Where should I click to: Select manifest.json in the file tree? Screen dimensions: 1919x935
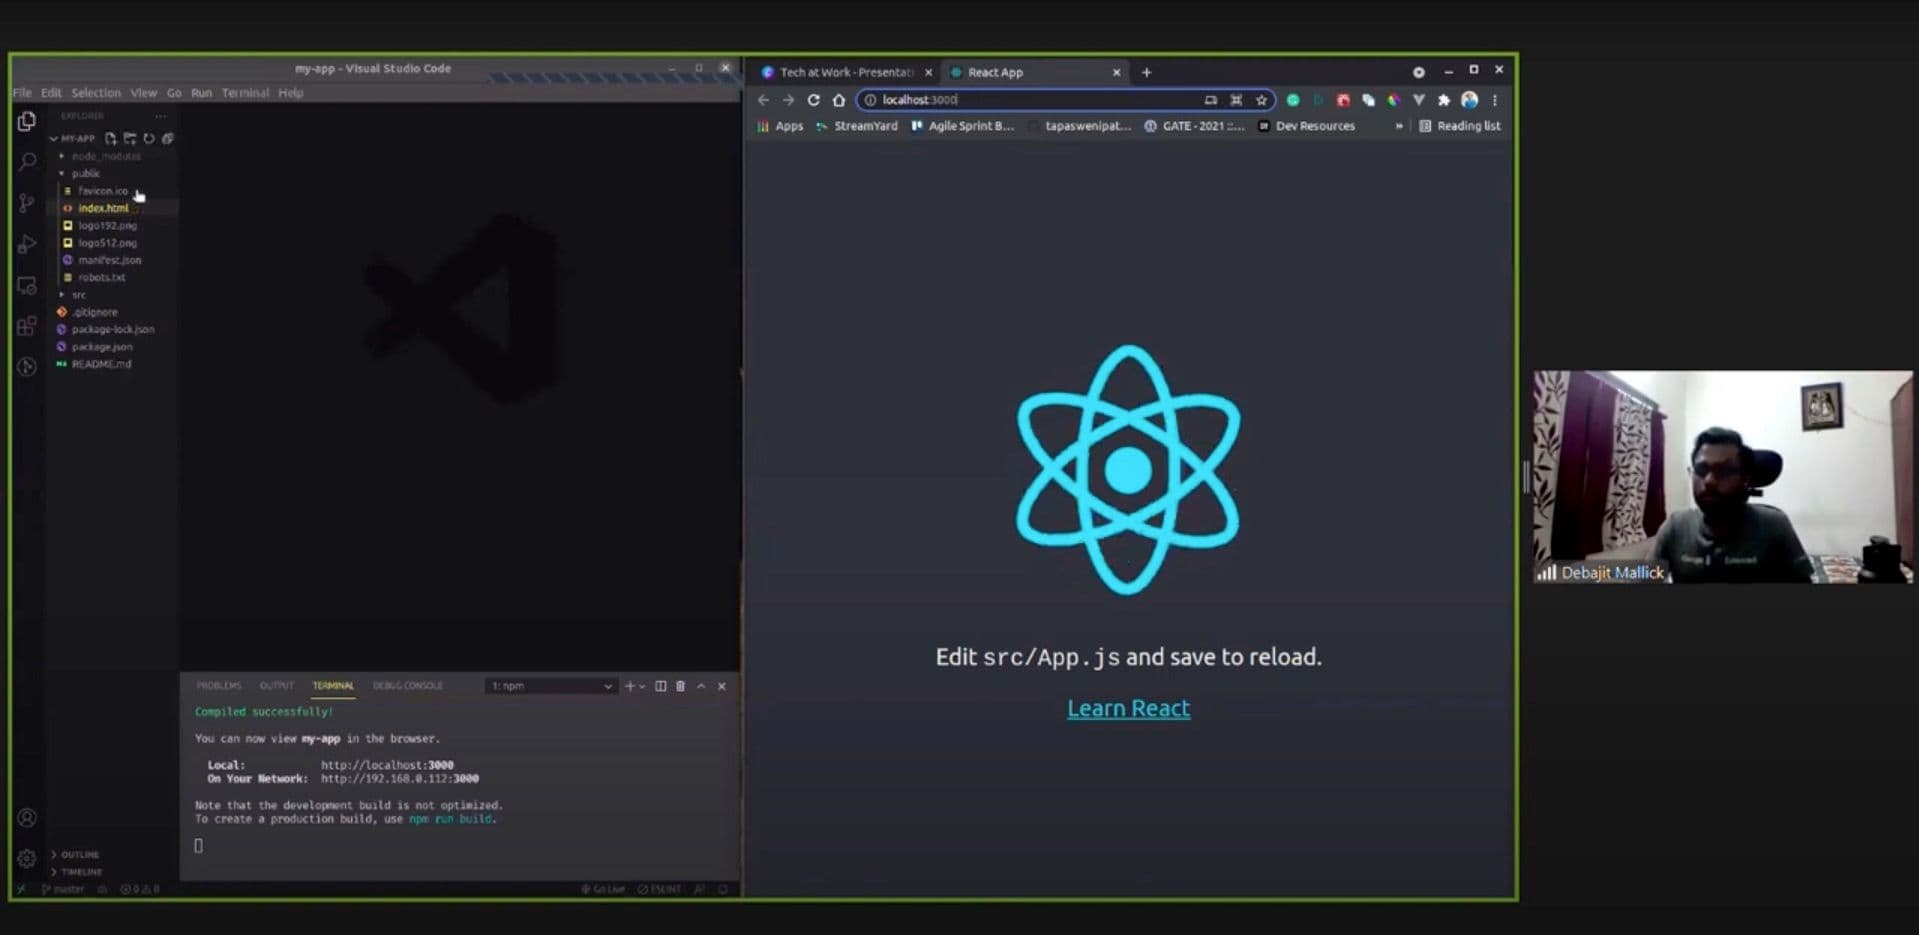109,260
